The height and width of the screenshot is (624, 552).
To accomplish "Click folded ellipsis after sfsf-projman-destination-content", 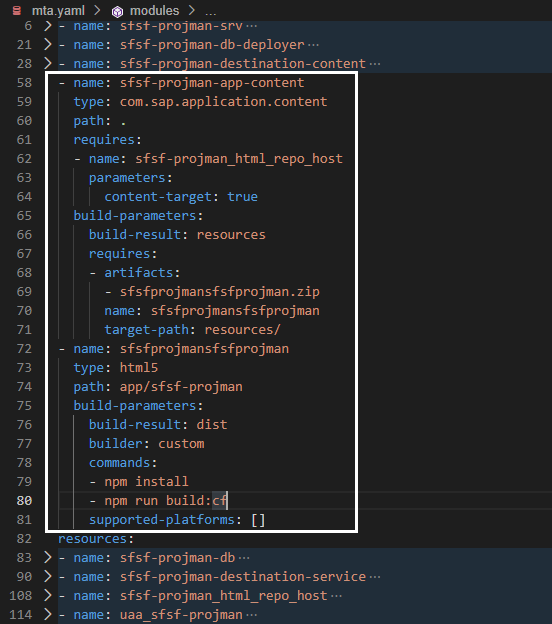I will [375, 64].
